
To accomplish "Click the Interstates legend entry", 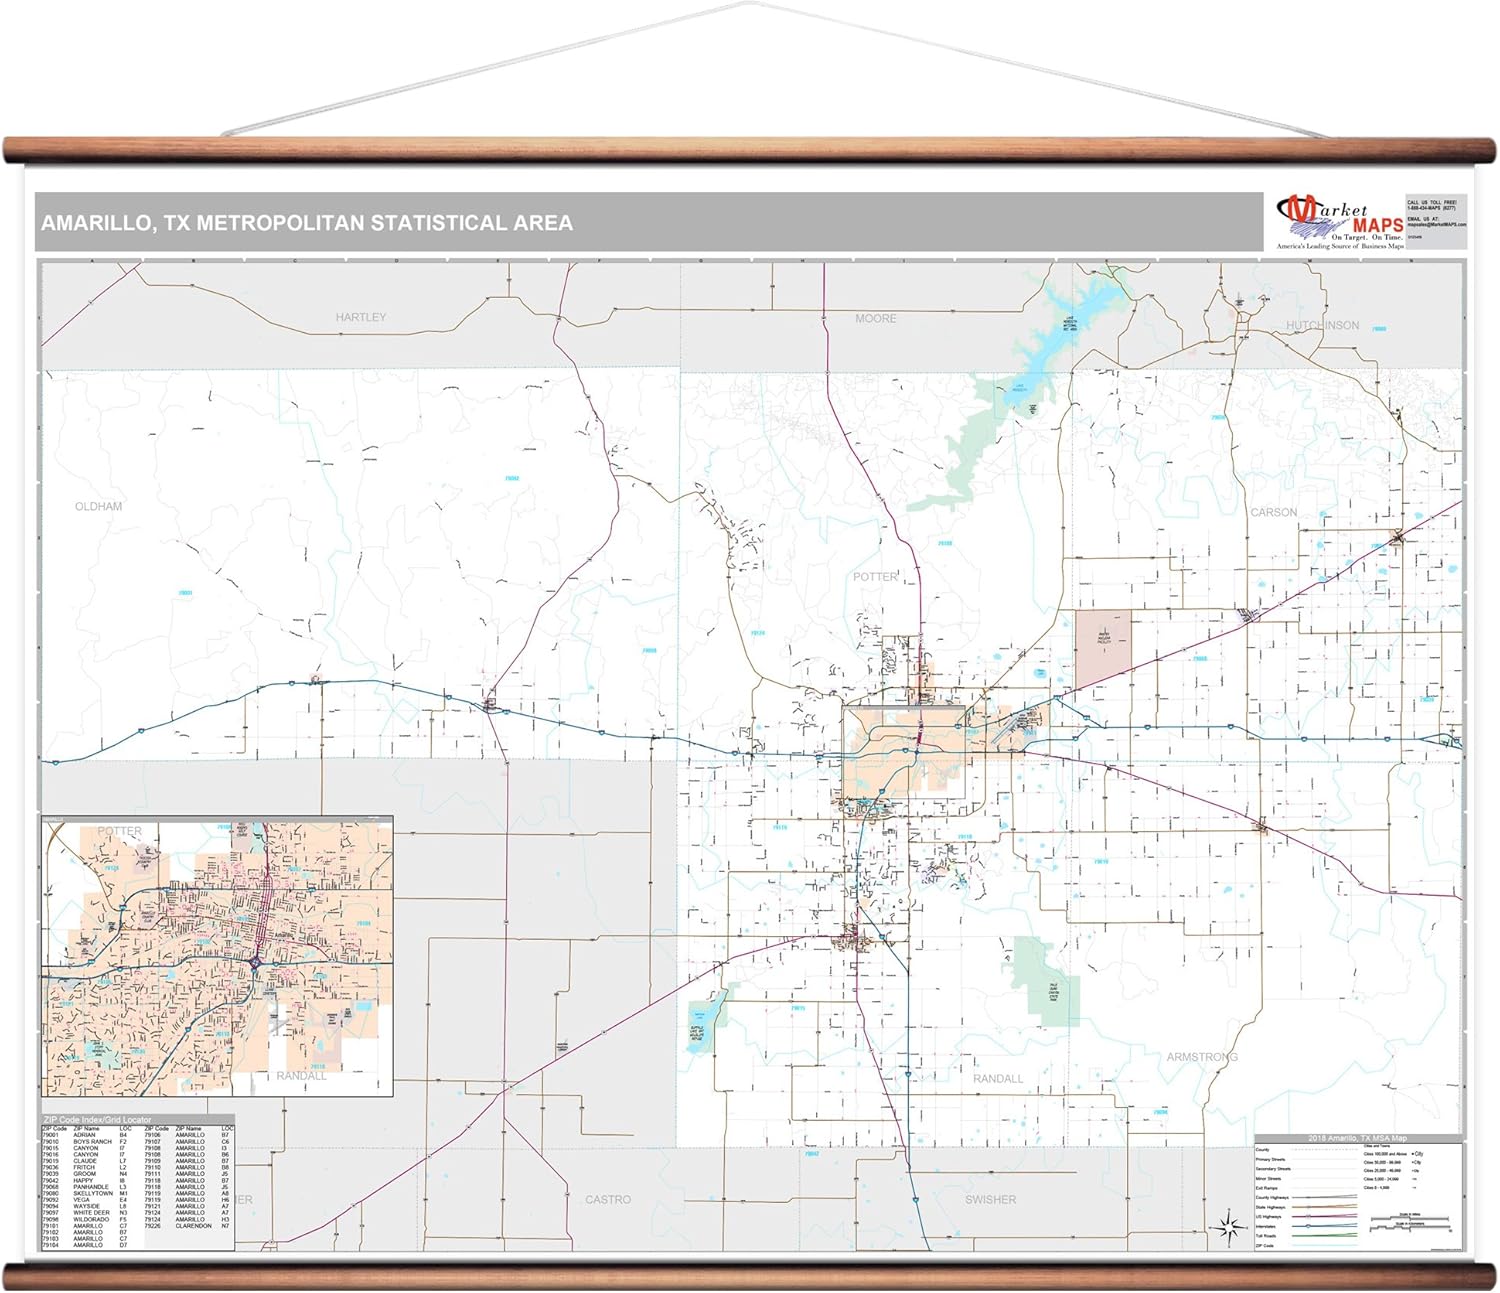I will tap(1306, 1226).
